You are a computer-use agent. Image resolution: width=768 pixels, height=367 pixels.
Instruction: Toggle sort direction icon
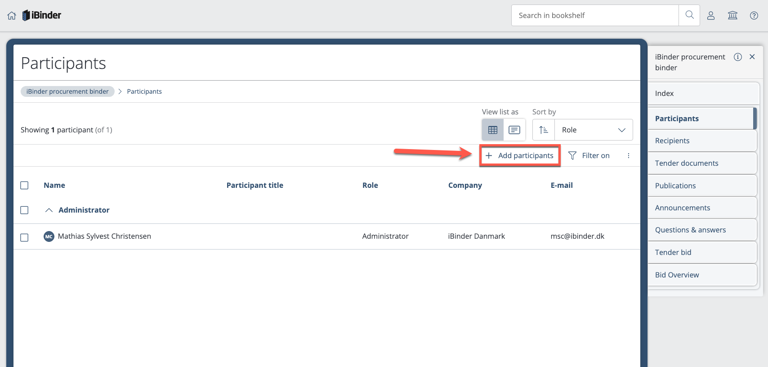(x=543, y=130)
